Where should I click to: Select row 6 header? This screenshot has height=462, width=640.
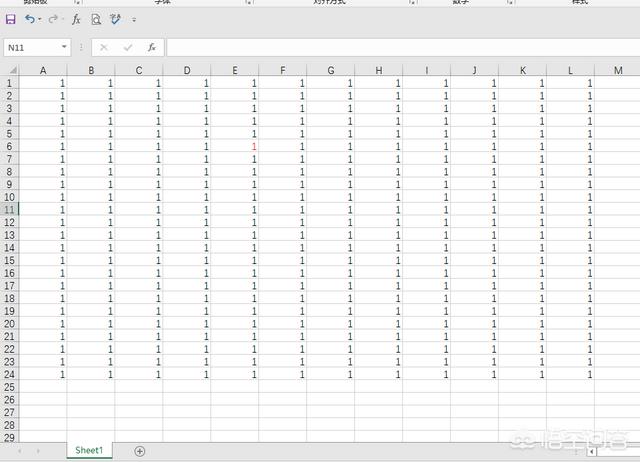coord(9,147)
